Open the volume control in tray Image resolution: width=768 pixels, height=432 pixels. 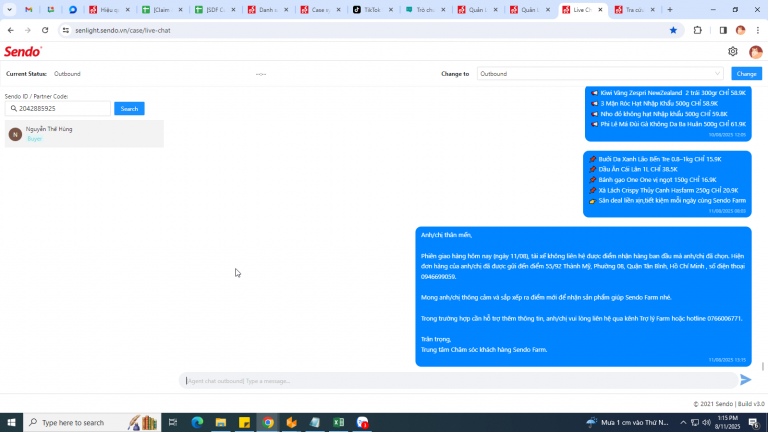[706, 422]
